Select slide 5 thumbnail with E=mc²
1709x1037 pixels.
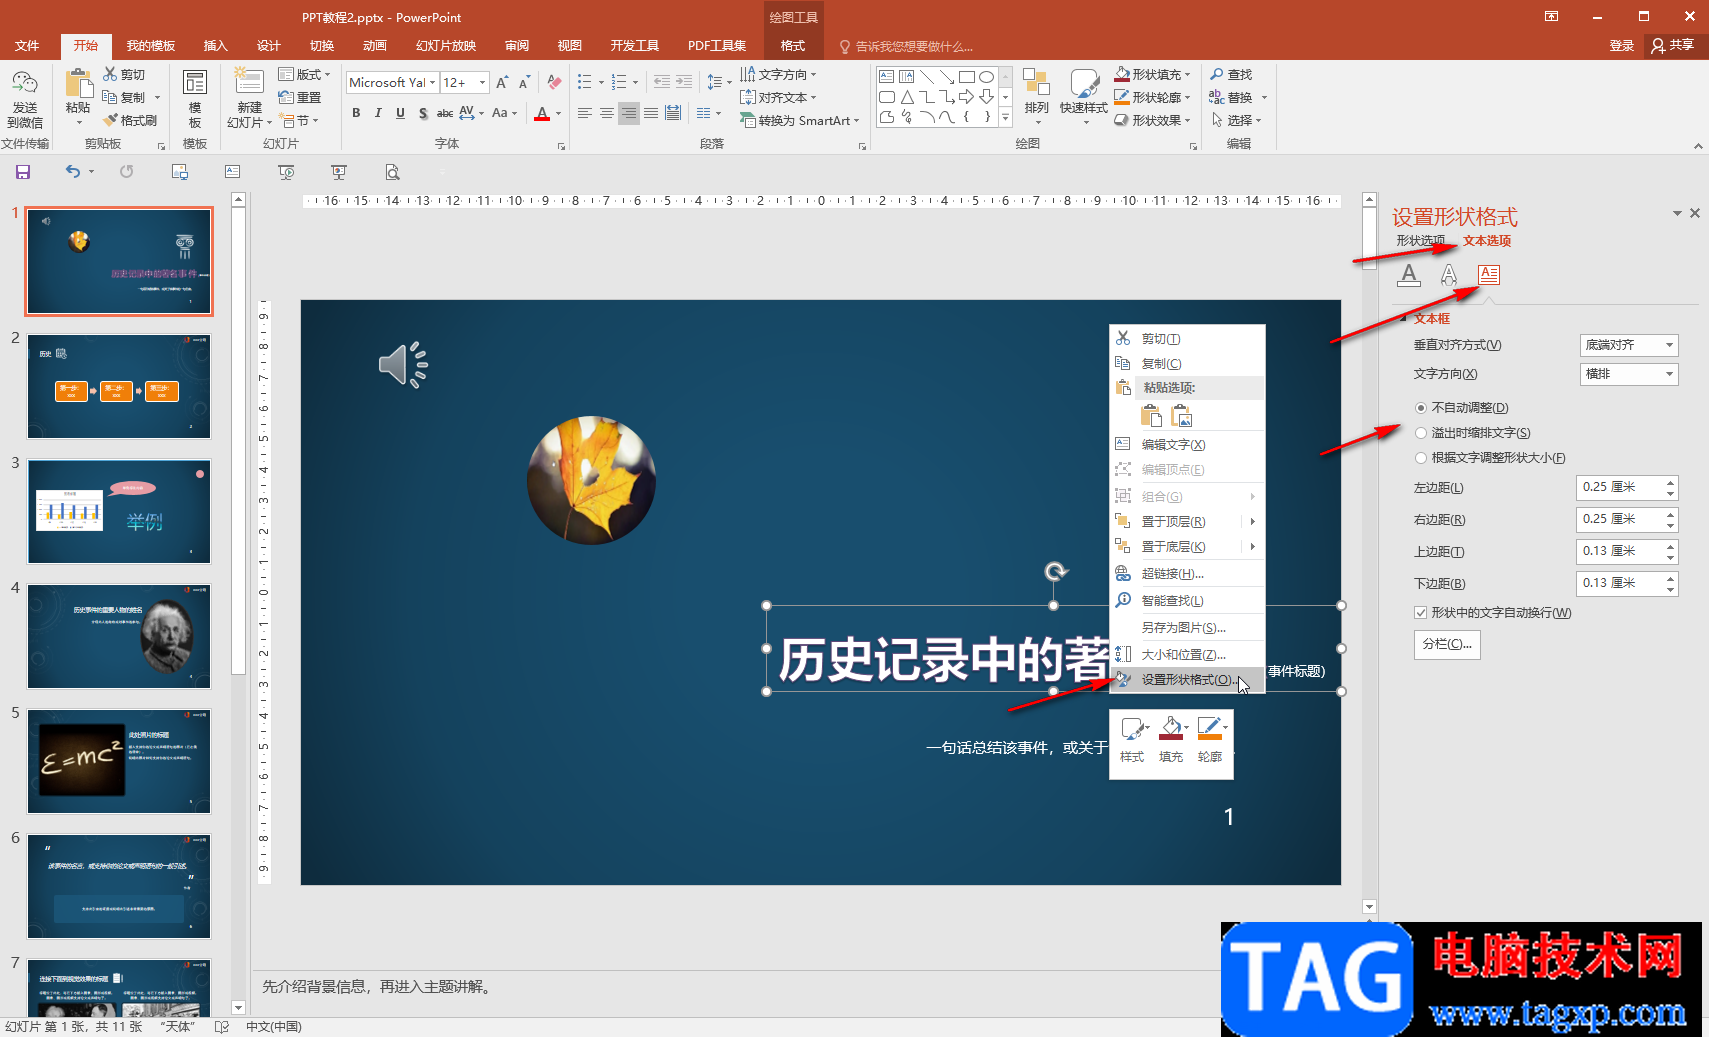pos(119,762)
